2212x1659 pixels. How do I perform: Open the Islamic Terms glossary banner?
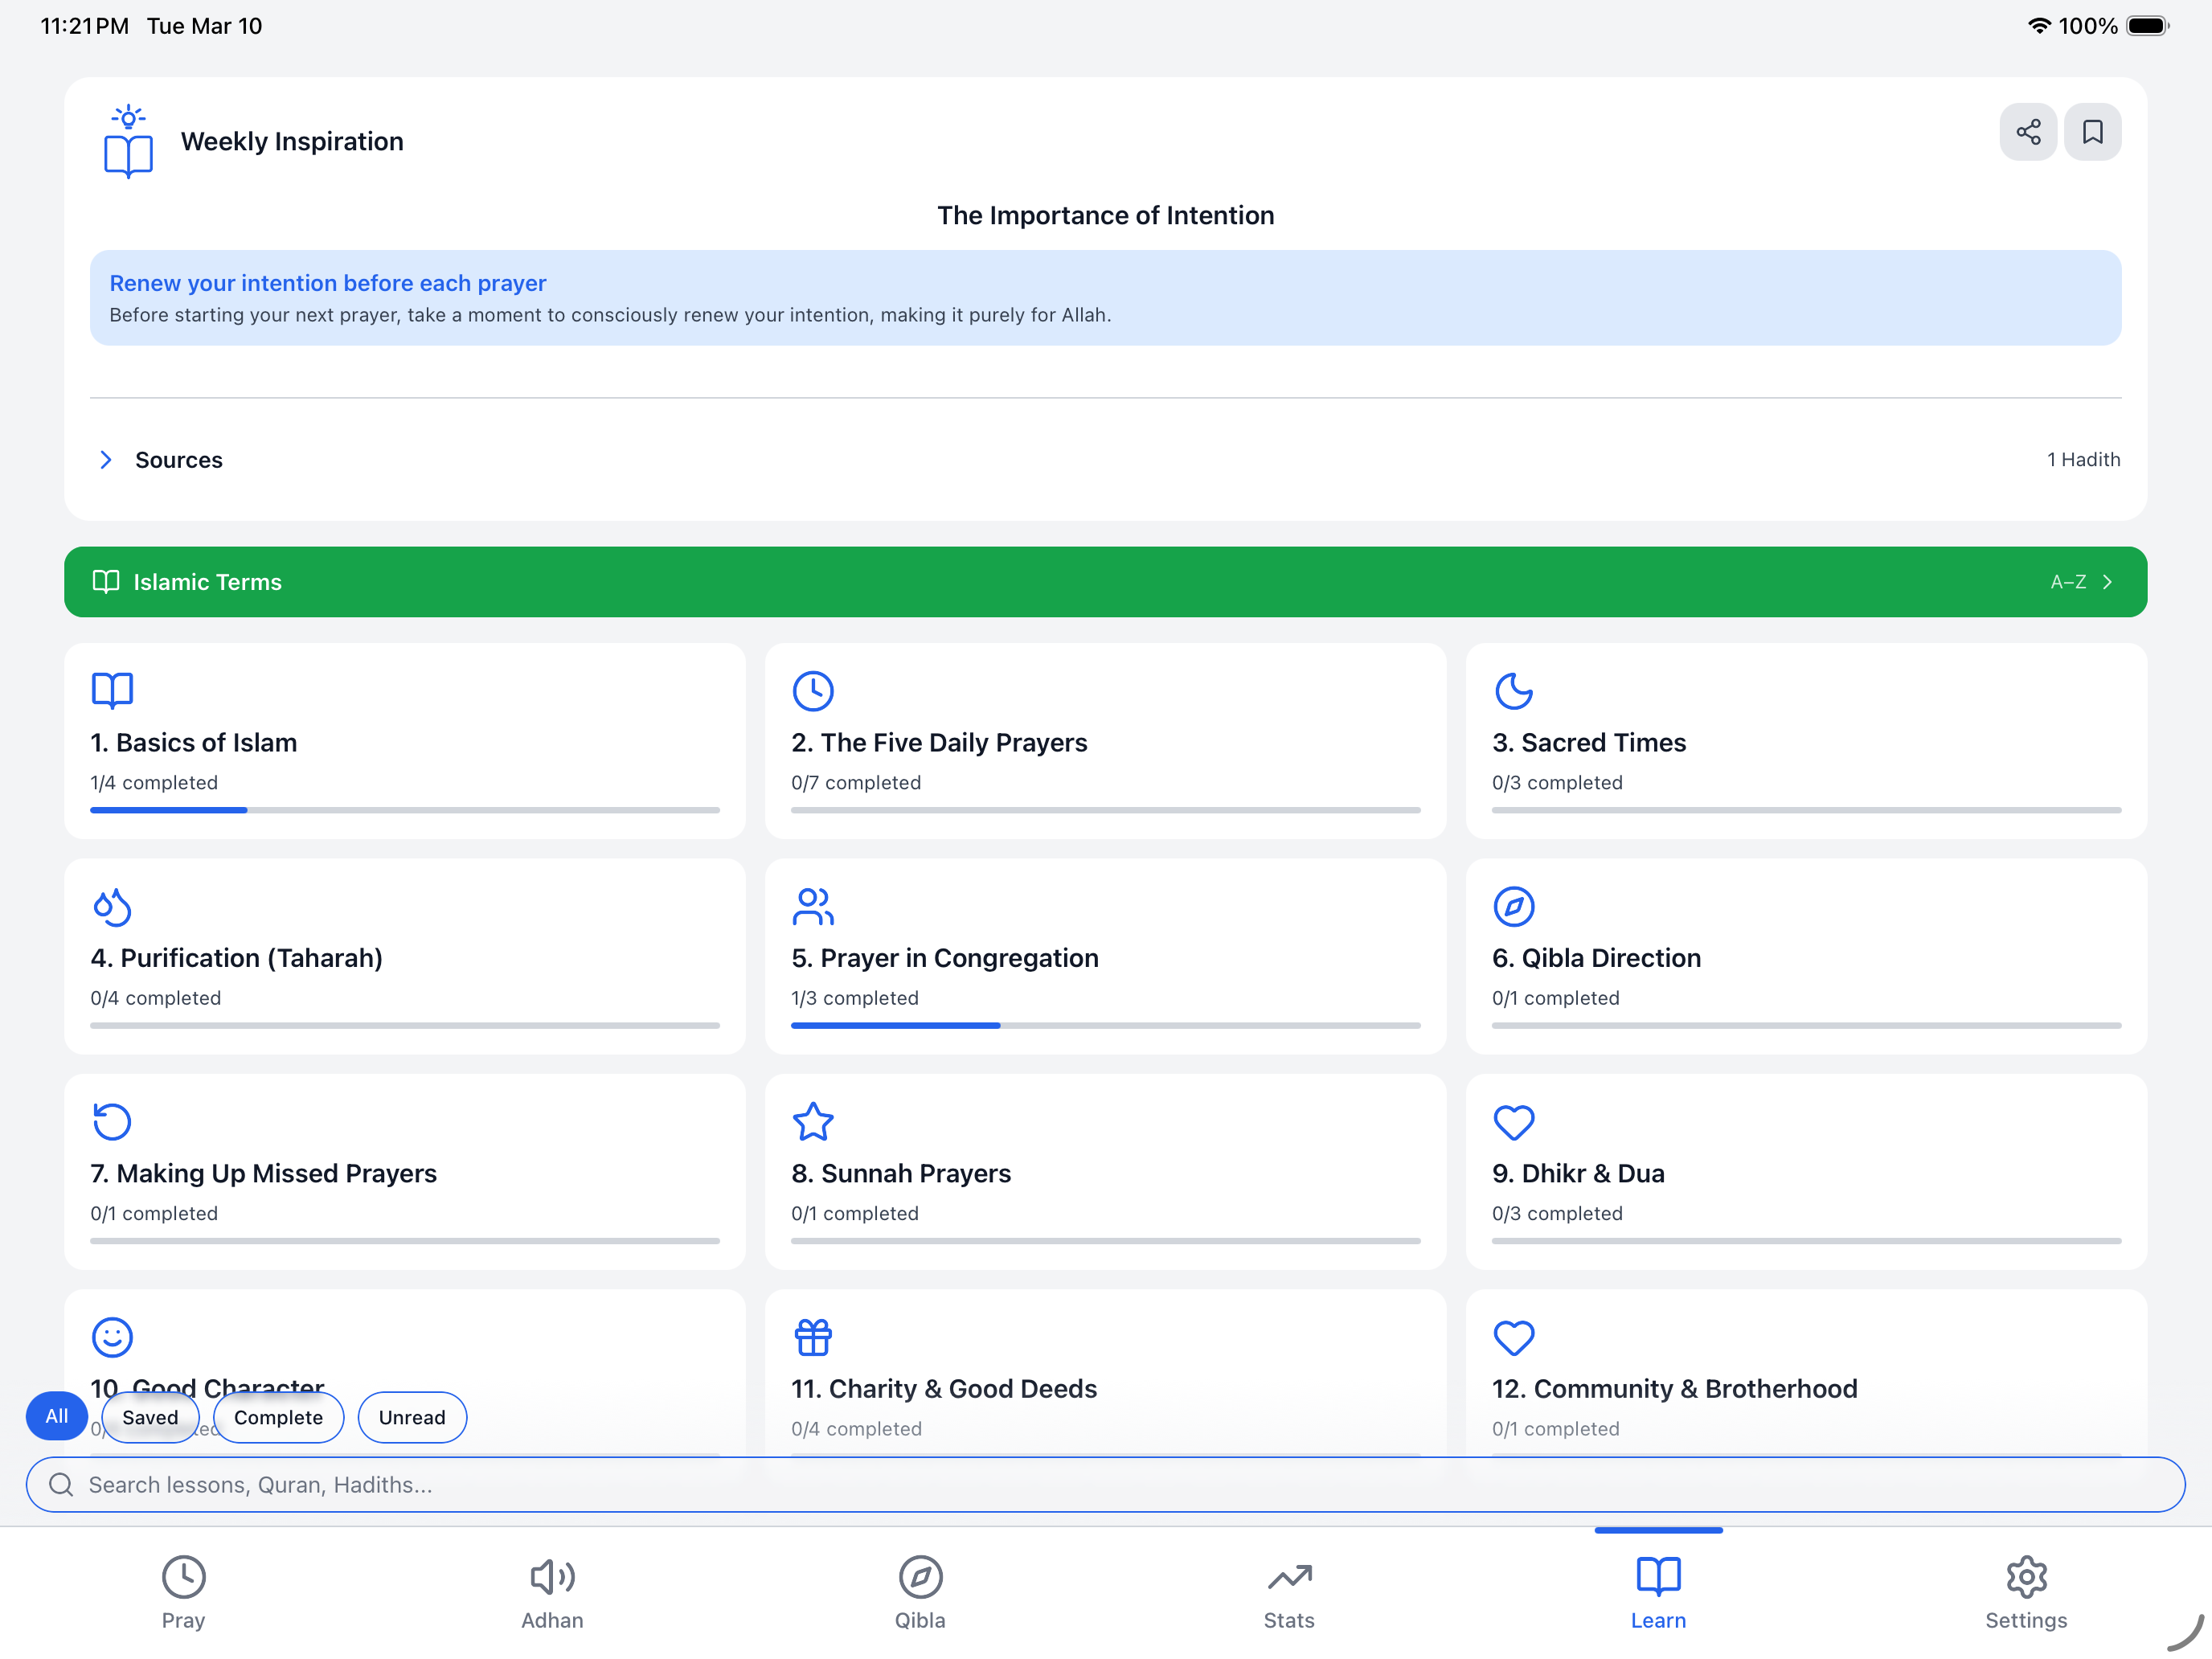point(1106,582)
